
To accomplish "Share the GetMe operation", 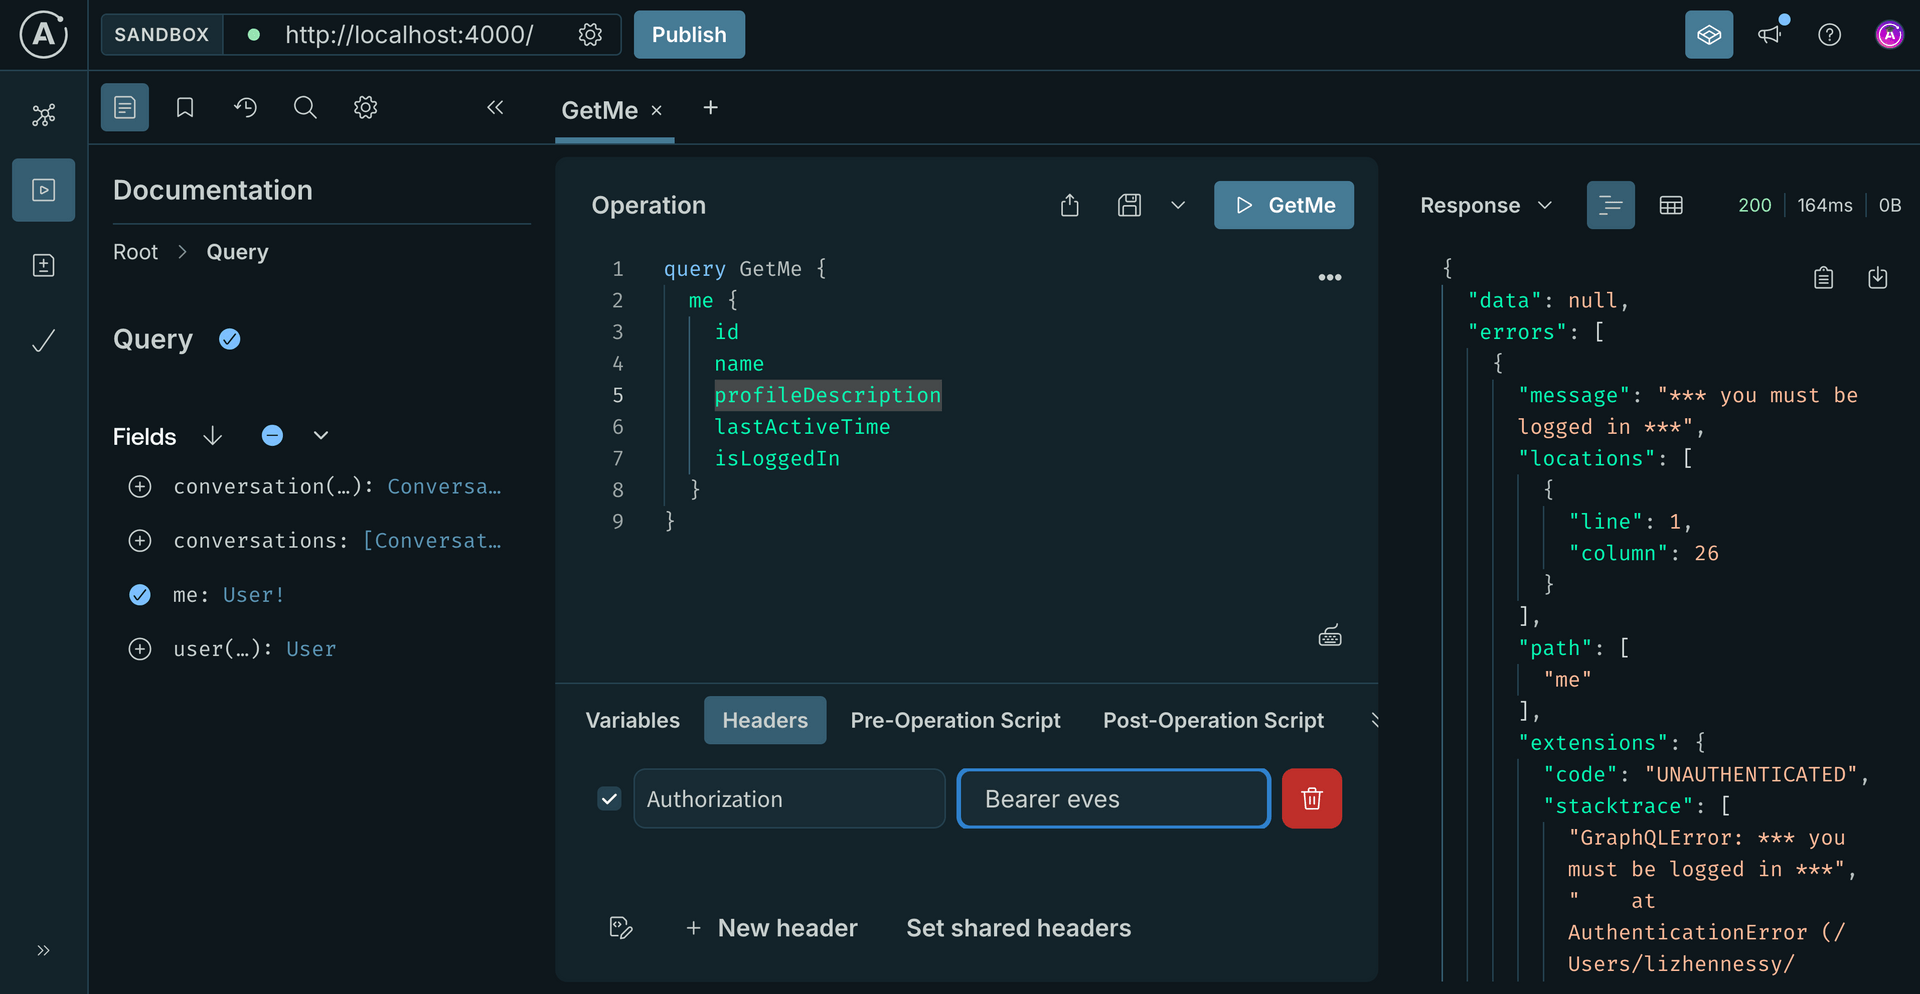I will click(x=1069, y=205).
